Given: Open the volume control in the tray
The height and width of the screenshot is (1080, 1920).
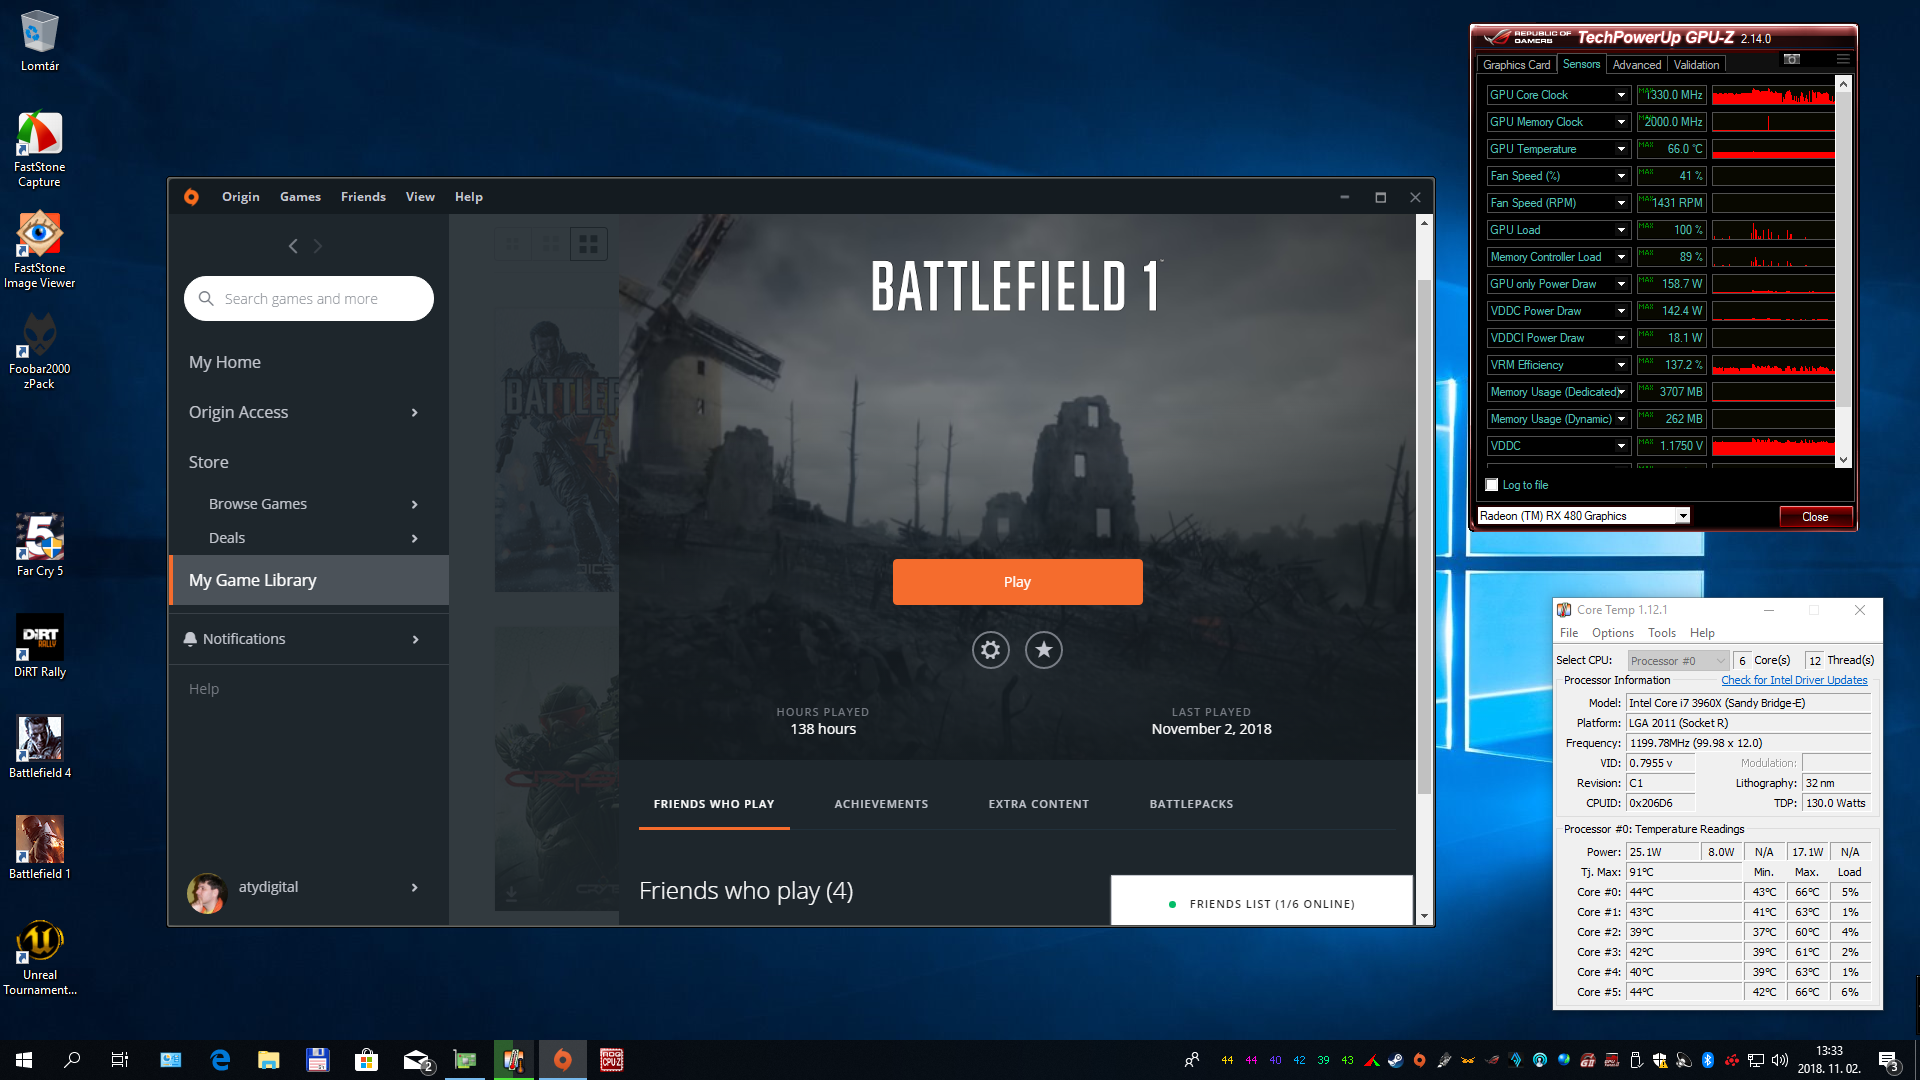Looking at the screenshot, I should 1780,1060.
